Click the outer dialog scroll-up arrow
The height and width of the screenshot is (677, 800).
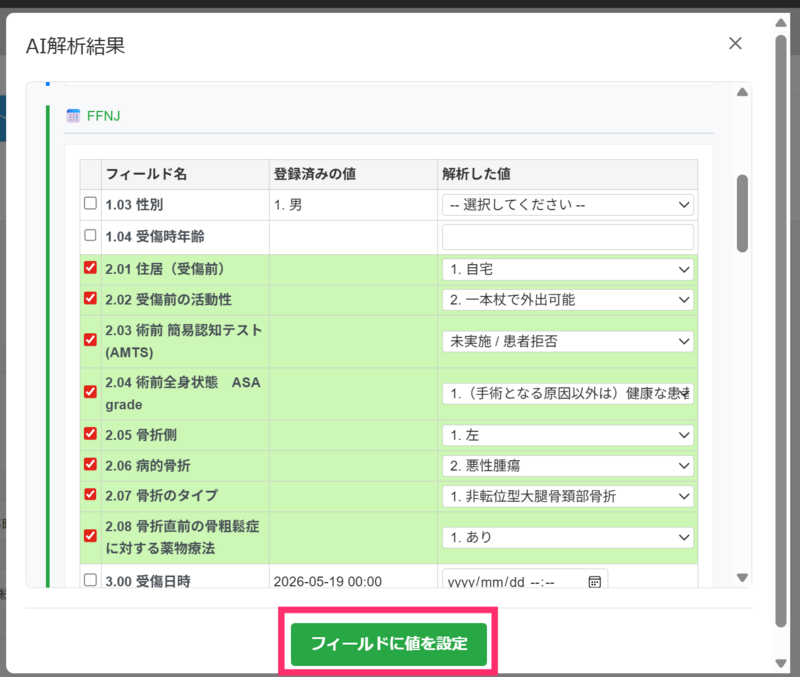(x=781, y=23)
